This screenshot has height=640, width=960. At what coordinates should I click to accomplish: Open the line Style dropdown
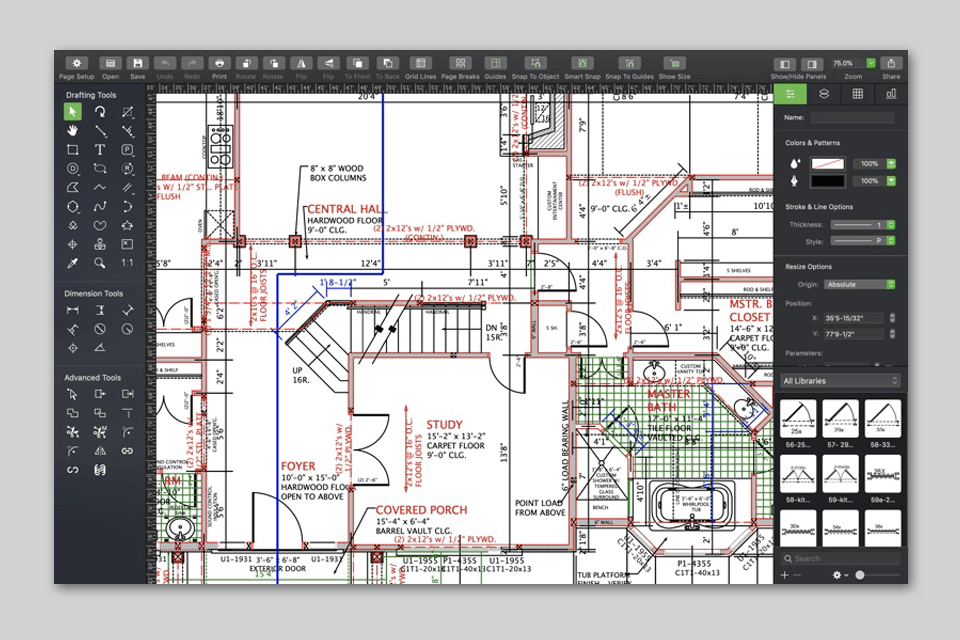pyautogui.click(x=863, y=241)
